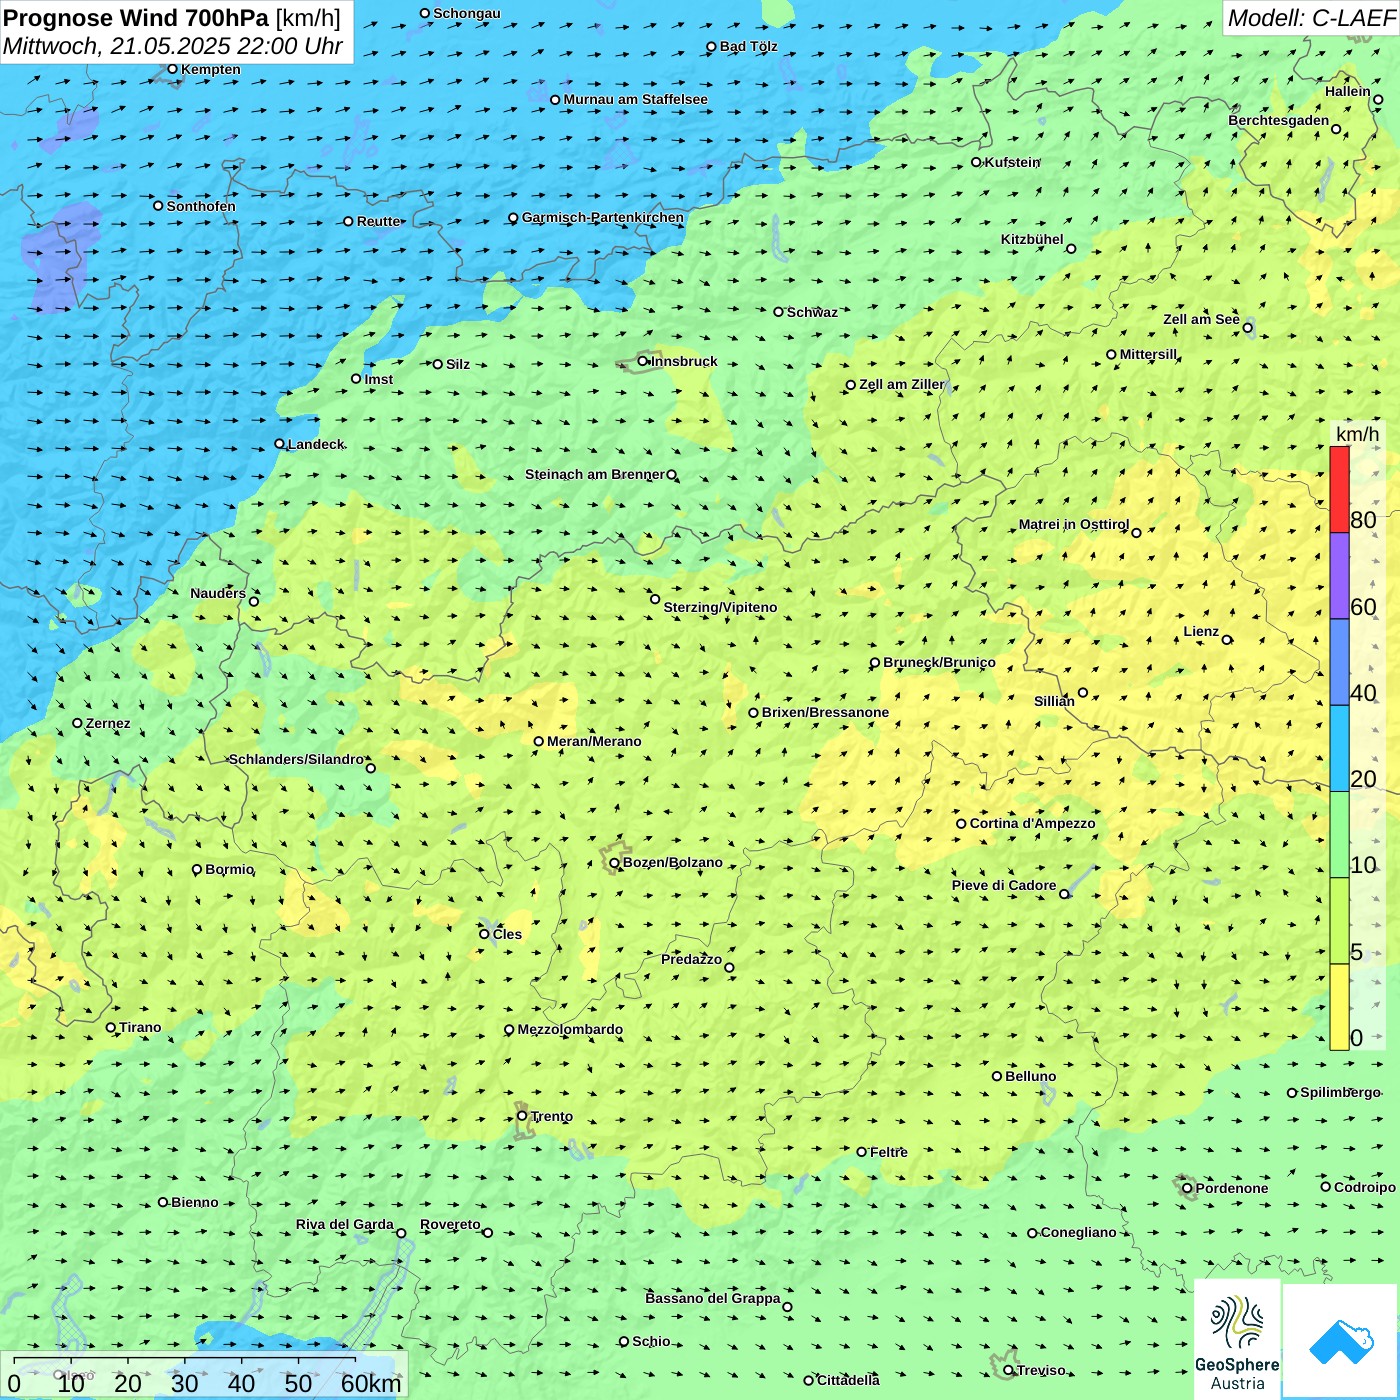
Task: Select the Trento location marker
Action: pyautogui.click(x=522, y=1116)
